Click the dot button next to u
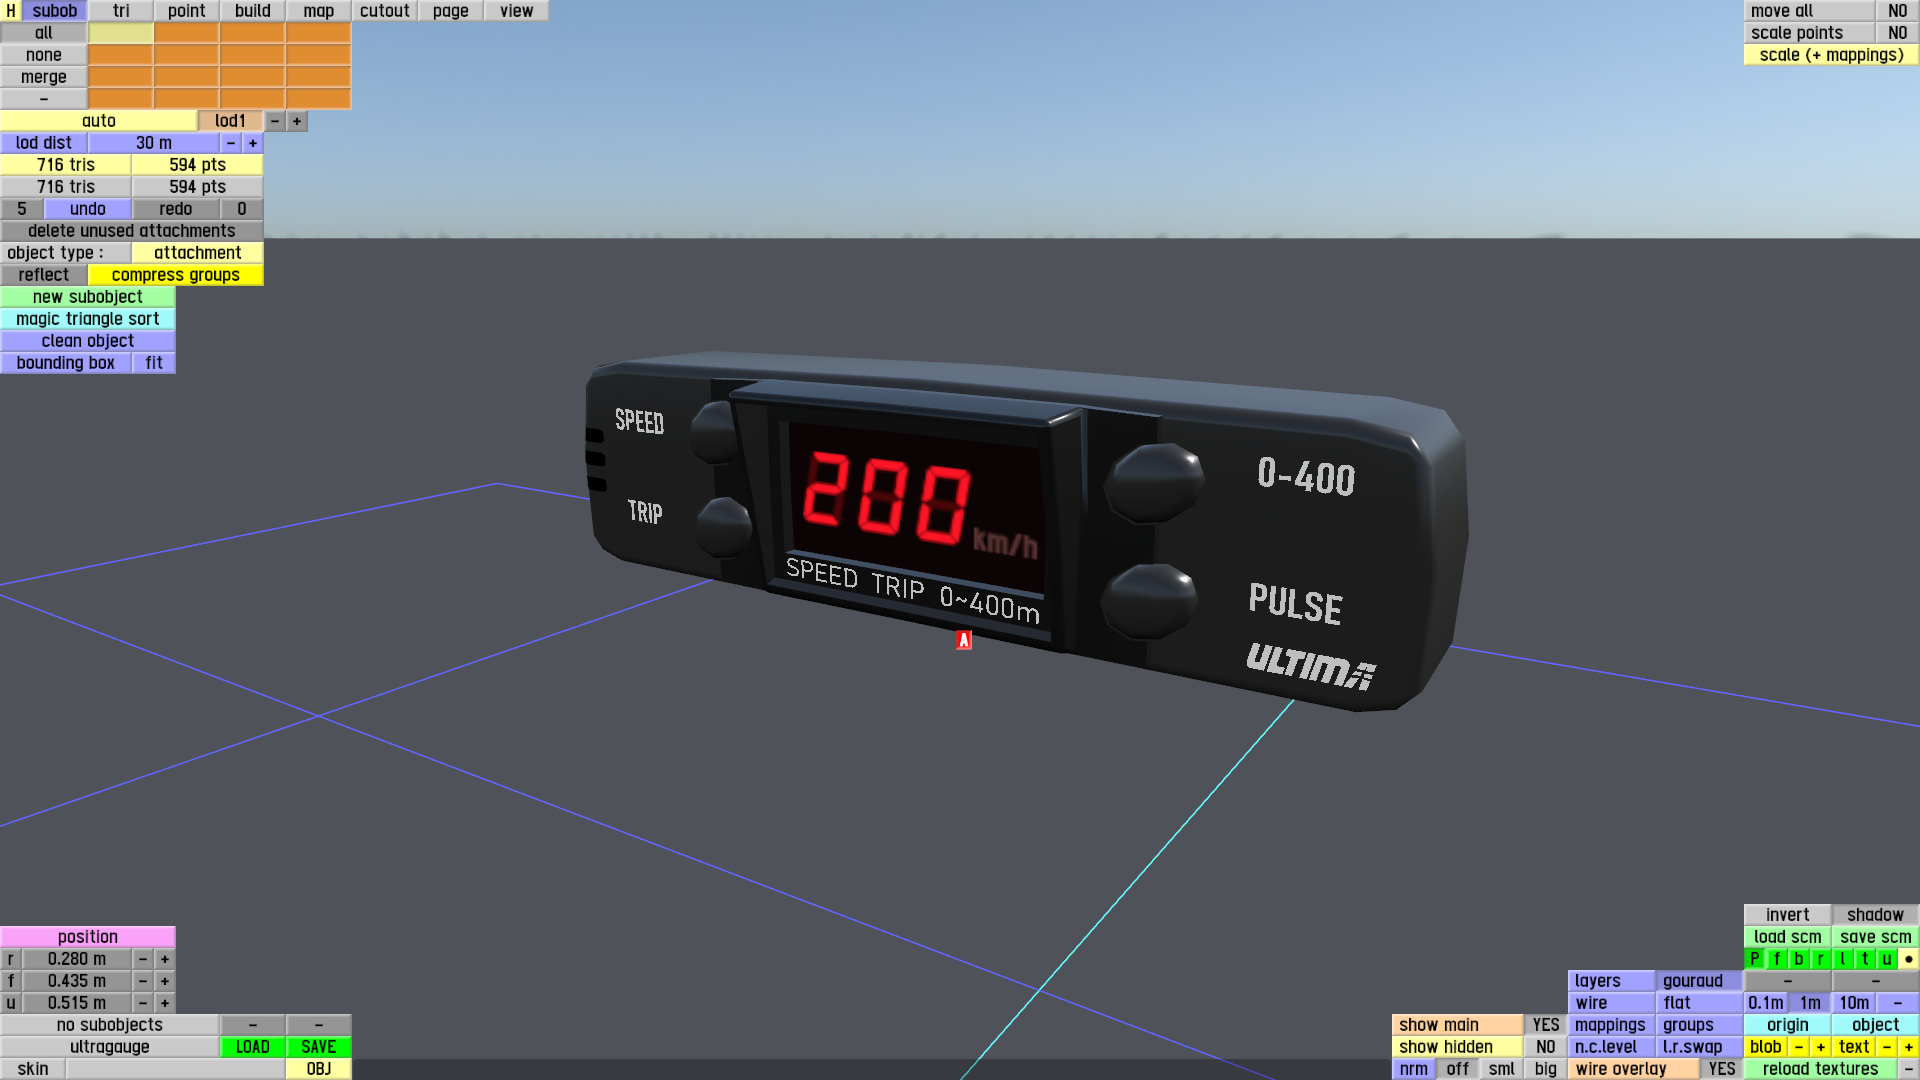Viewport: 1920px width, 1080px height. click(1908, 959)
